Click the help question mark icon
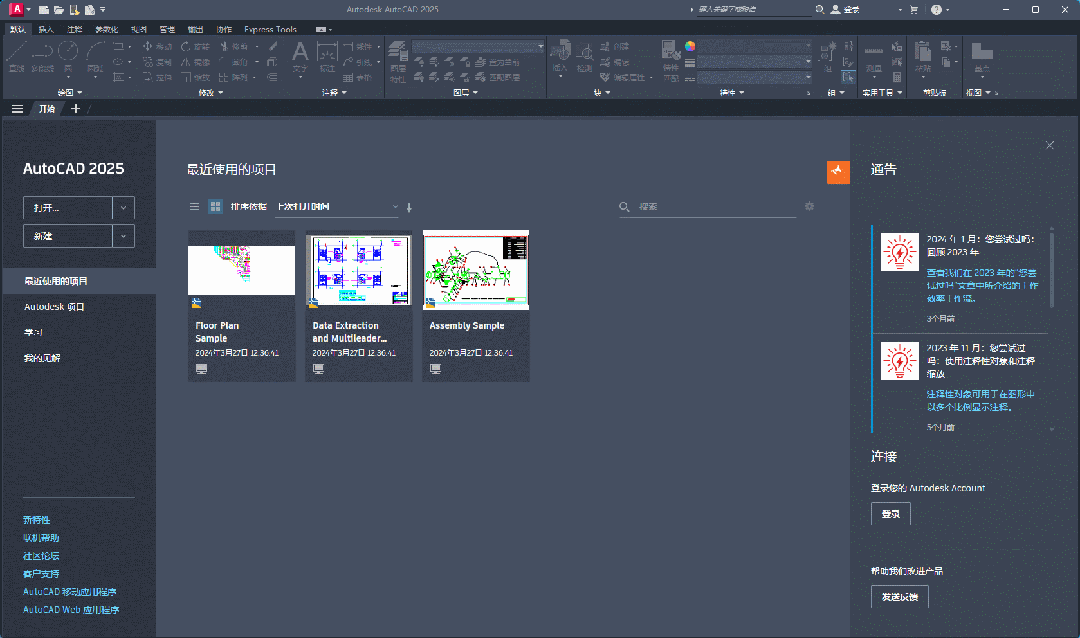The image size is (1080, 638). (936, 10)
